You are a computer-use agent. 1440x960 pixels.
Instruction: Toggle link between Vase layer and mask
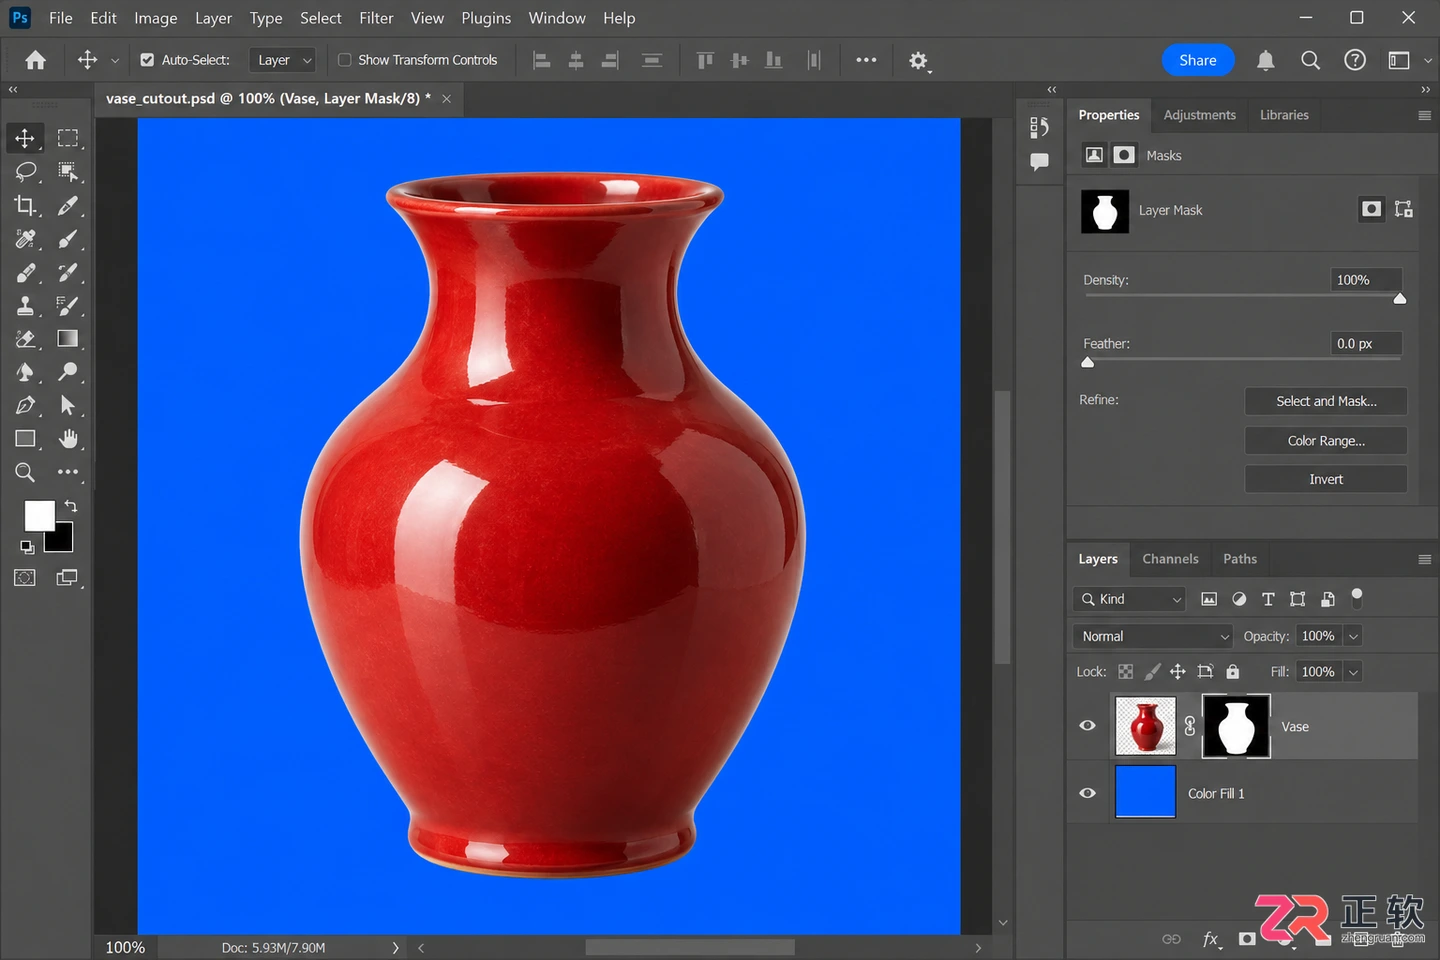pyautogui.click(x=1190, y=726)
